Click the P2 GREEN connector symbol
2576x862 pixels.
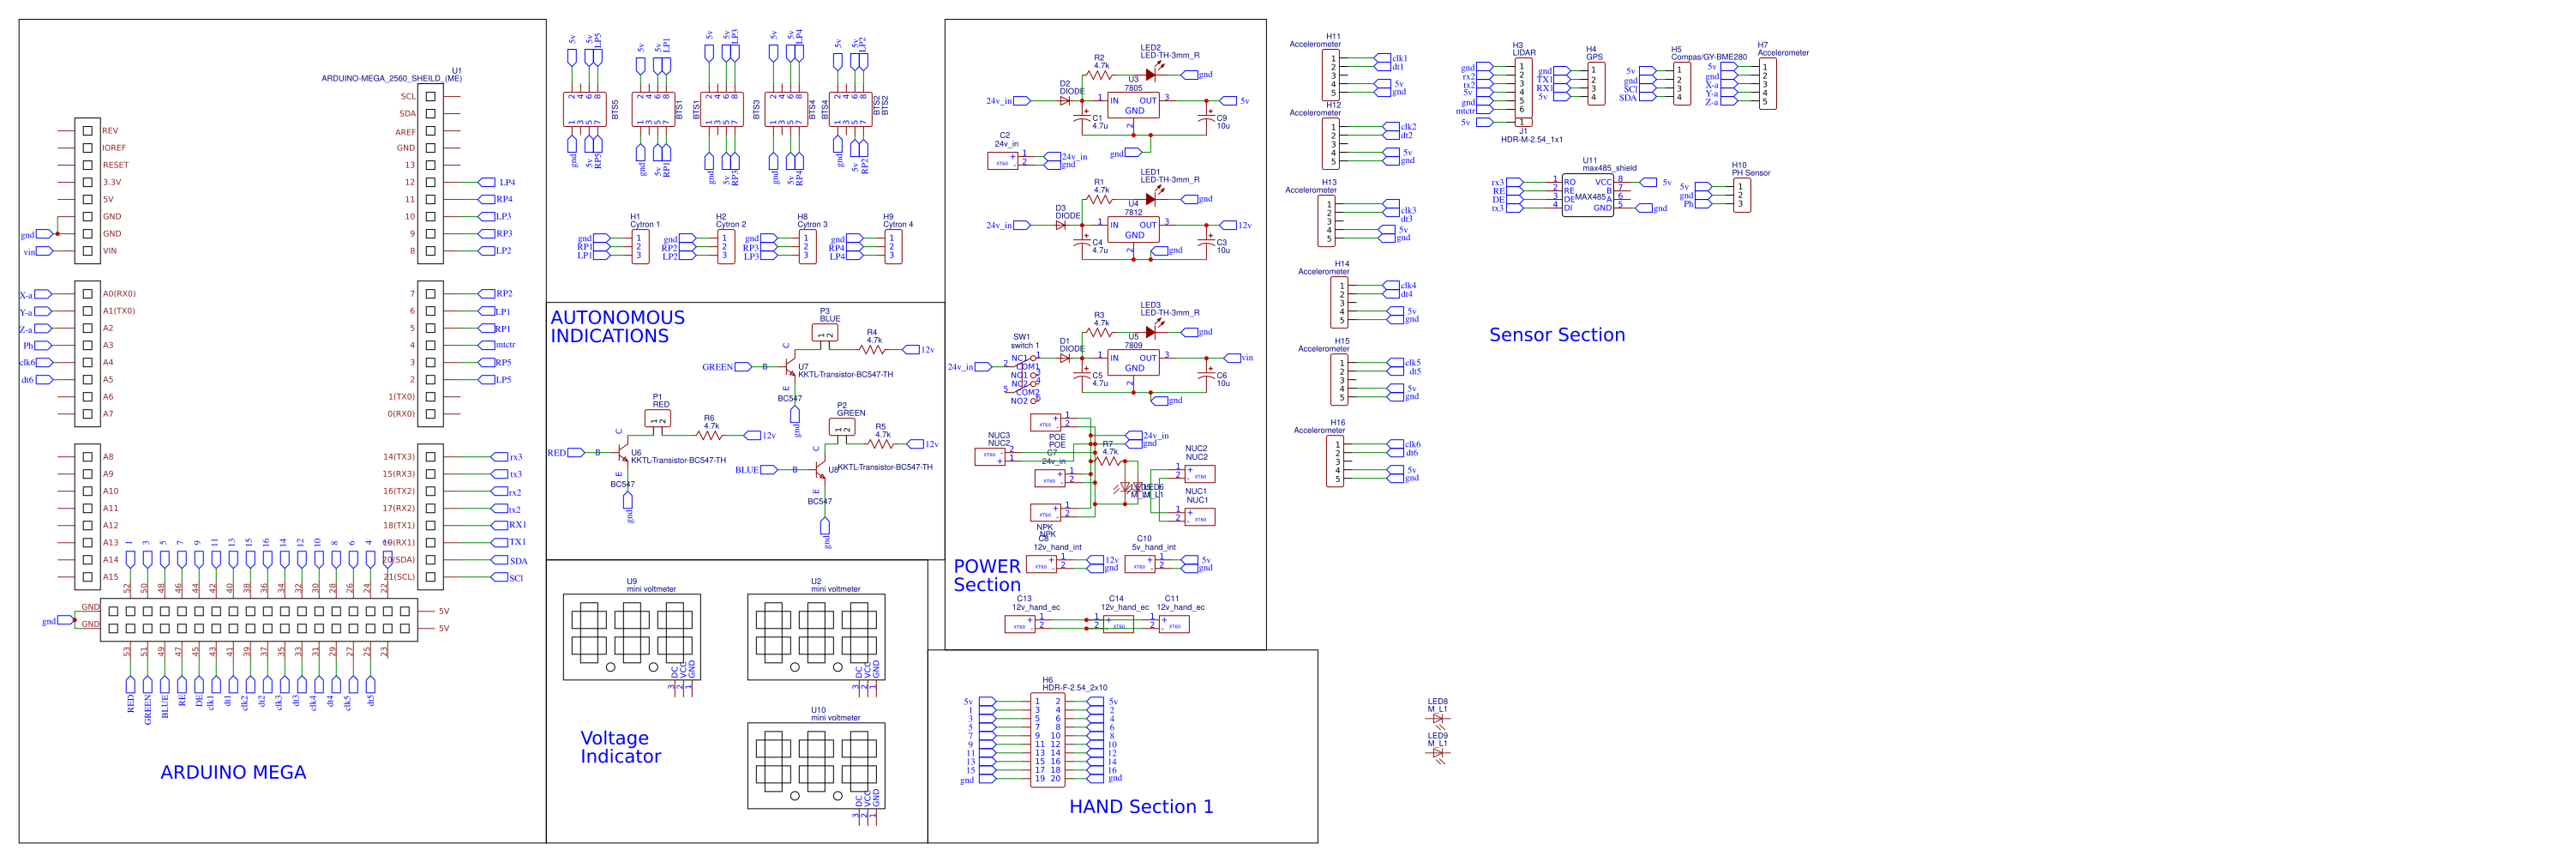[x=842, y=427]
